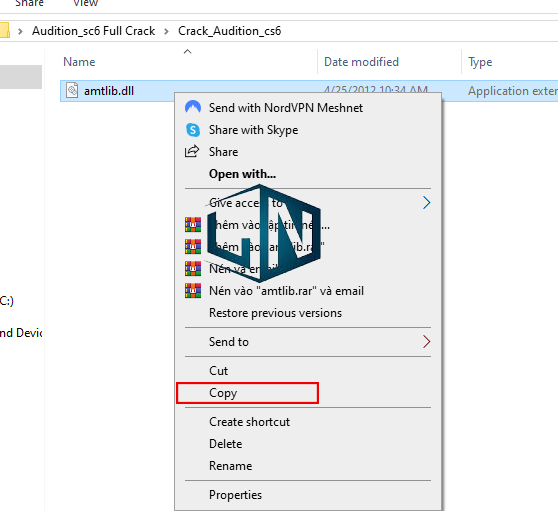Go to Audition_sc6 Full Crack breadcrumb
The height and width of the screenshot is (511, 558).
[x=94, y=31]
